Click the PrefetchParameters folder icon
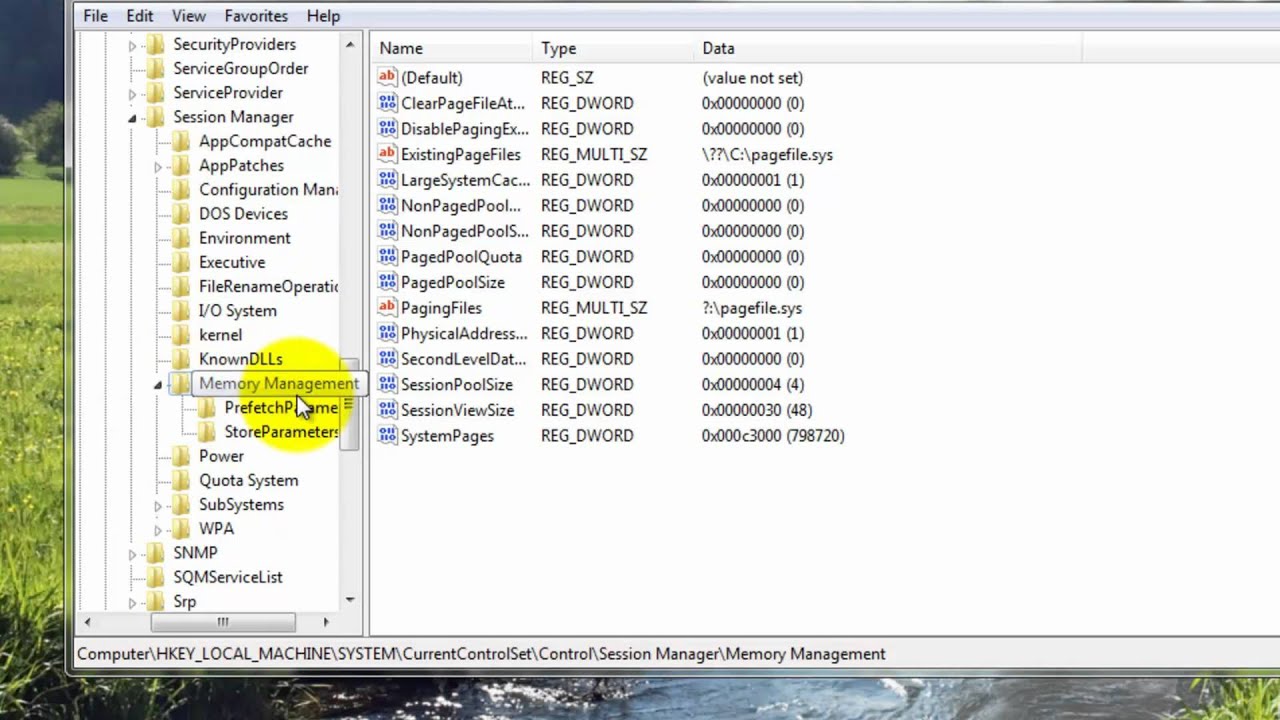Viewport: 1280px width, 720px height. coord(206,408)
